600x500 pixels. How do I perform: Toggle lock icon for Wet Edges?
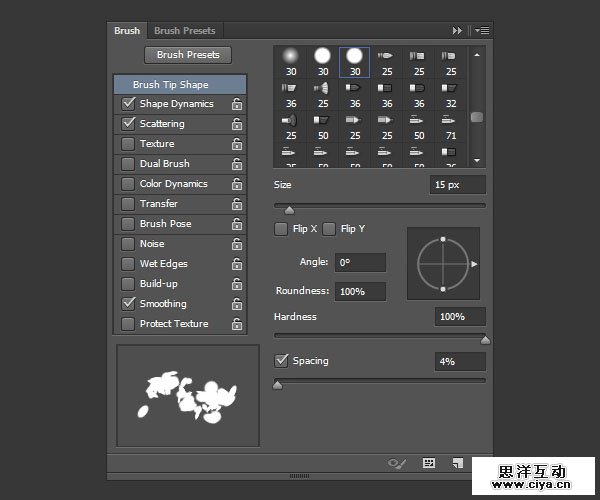[237, 264]
